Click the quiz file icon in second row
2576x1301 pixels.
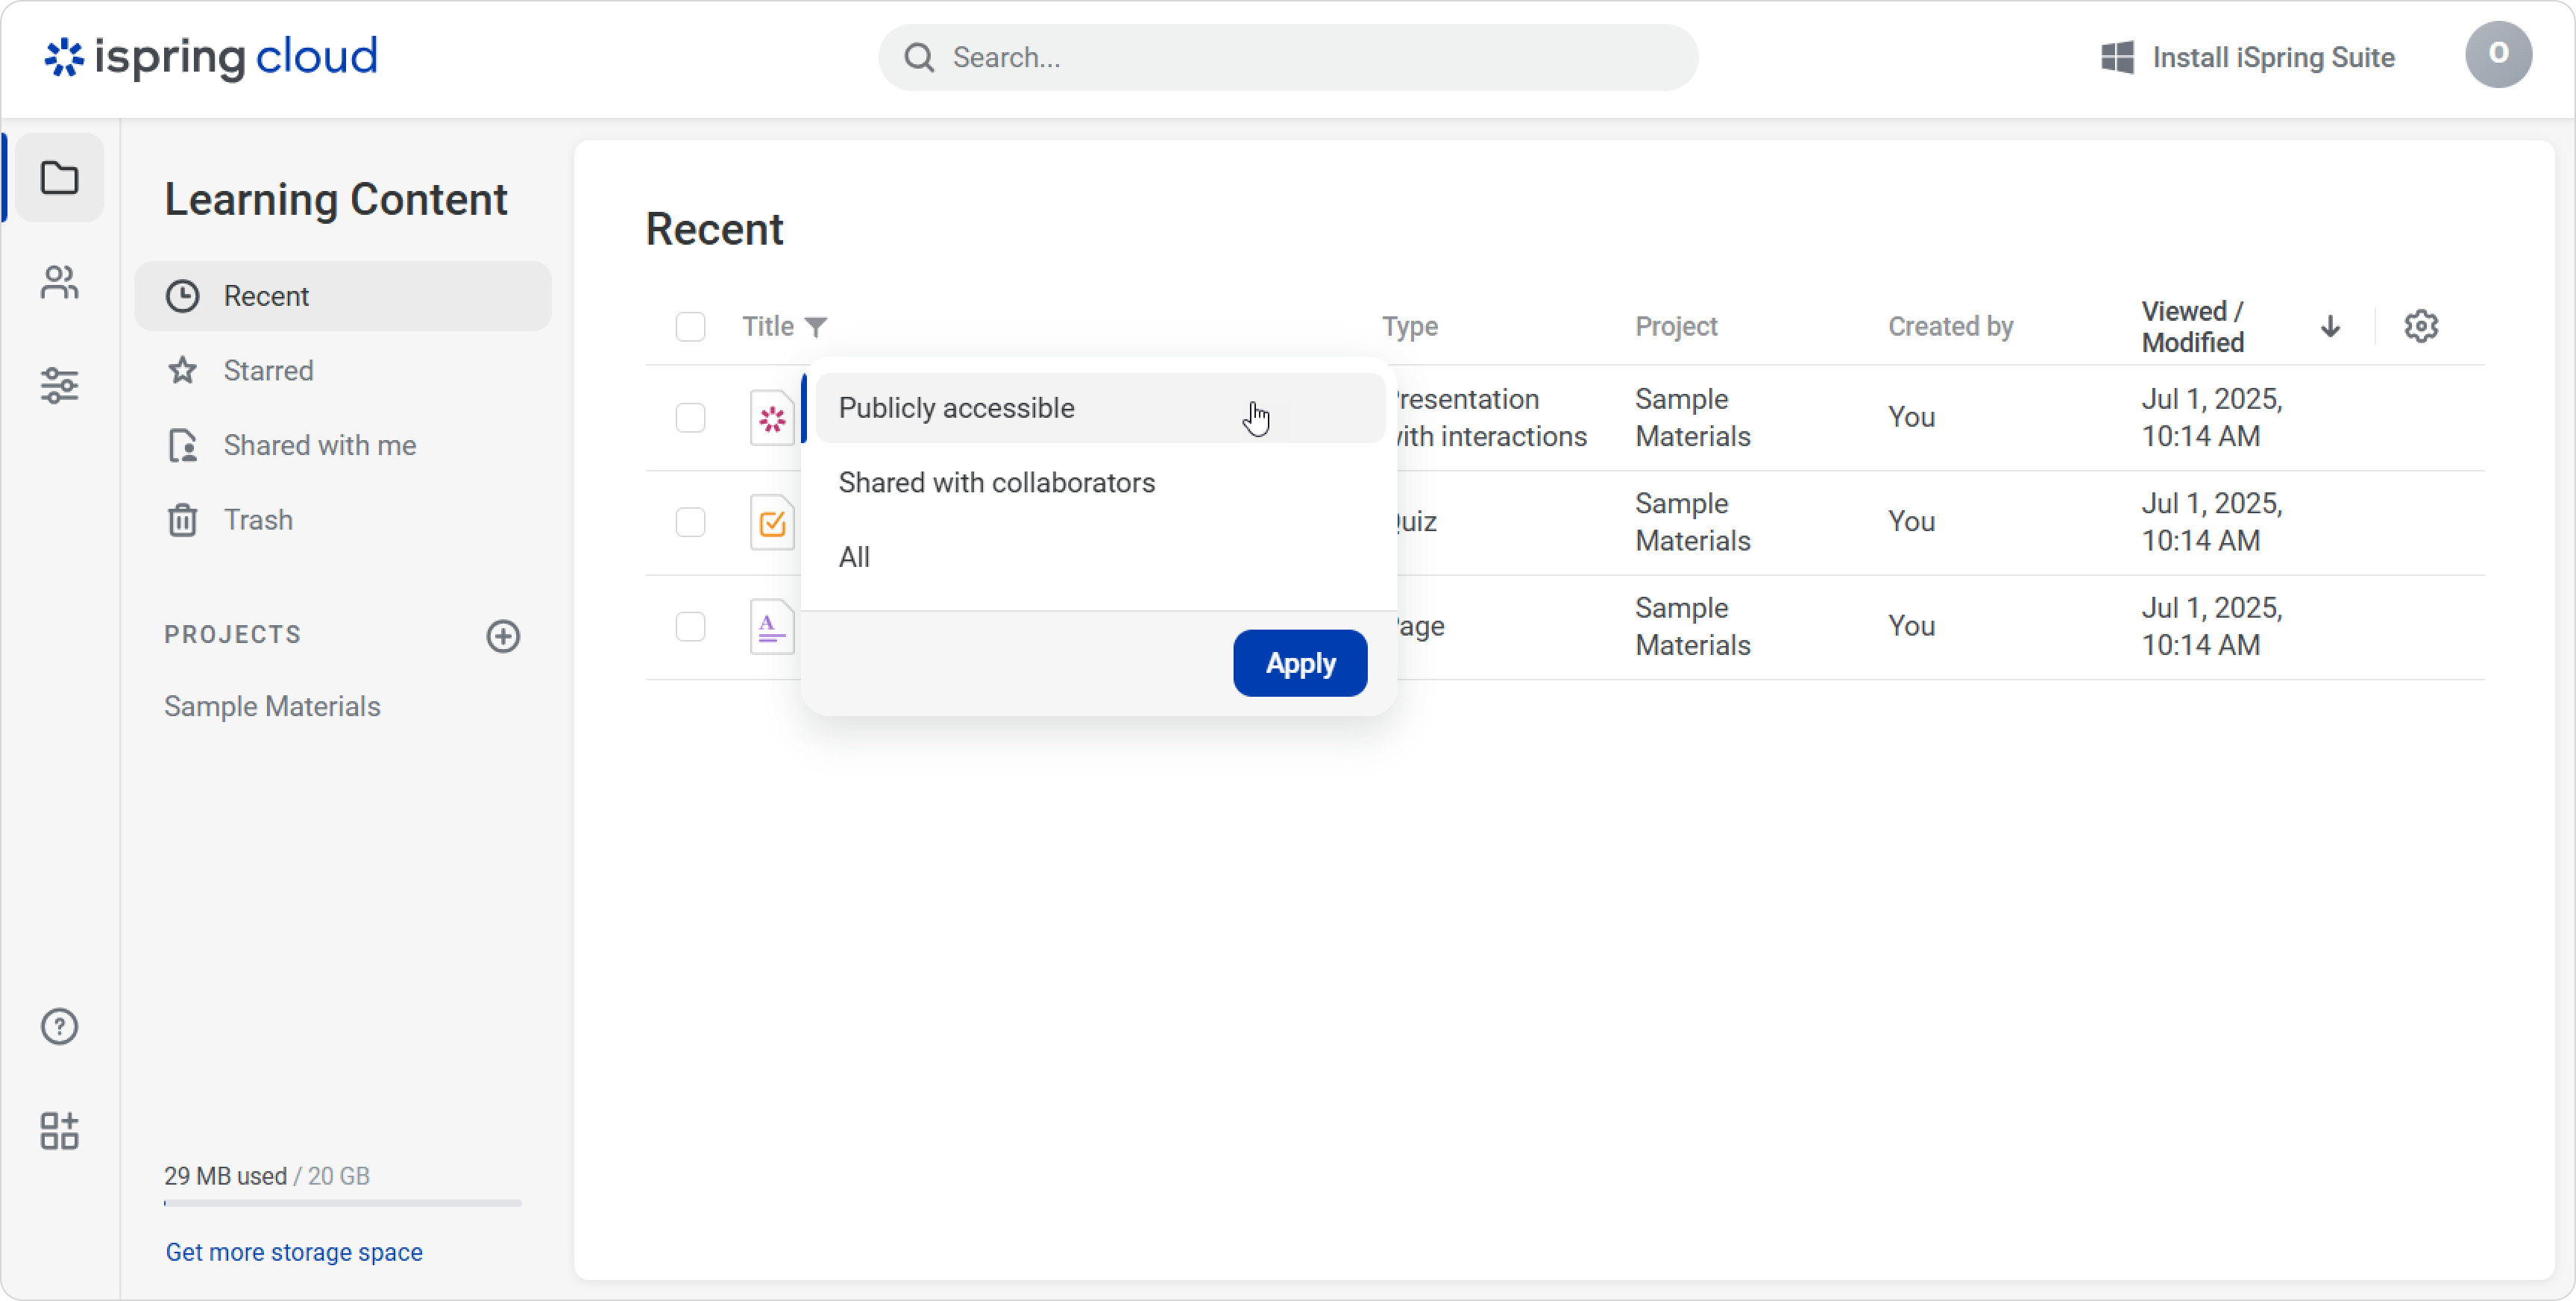pos(772,522)
